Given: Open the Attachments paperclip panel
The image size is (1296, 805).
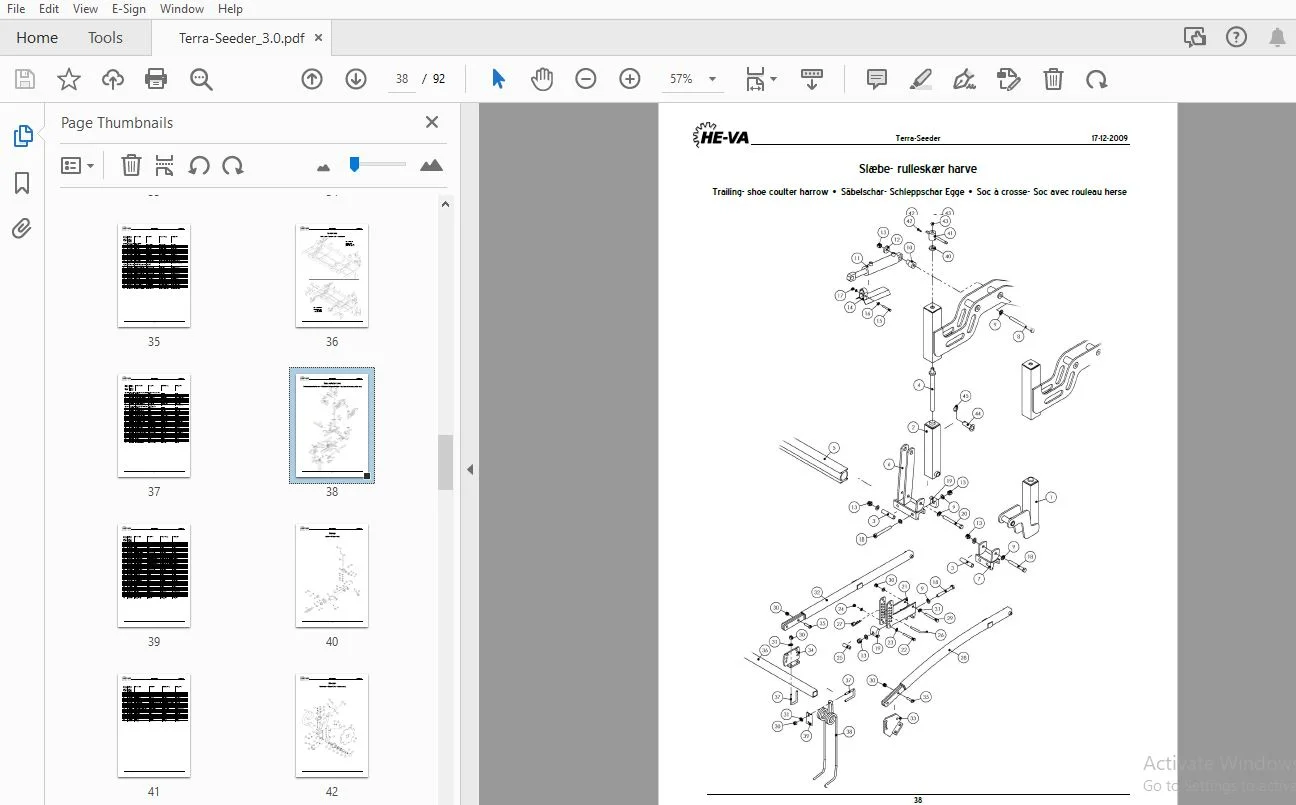Looking at the screenshot, I should tap(22, 229).
